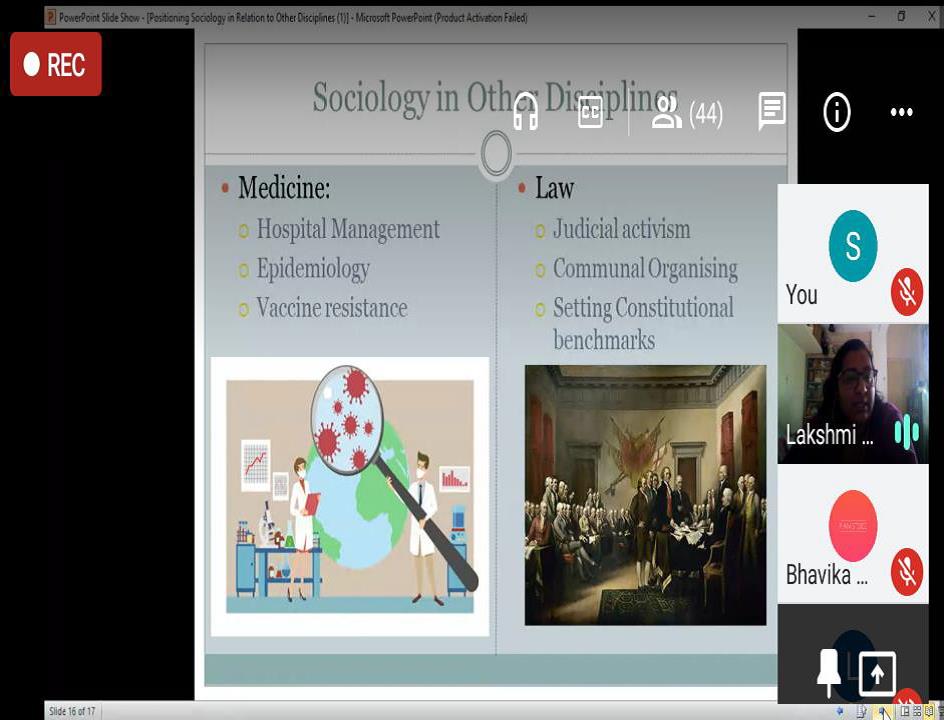The image size is (944, 720).
Task: Open the participants list showing 44
Action: click(686, 113)
